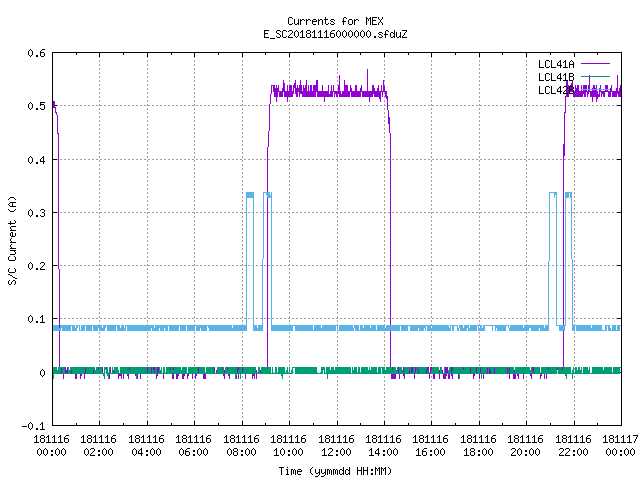The width and height of the screenshot is (640, 480).
Task: Click the 0.4 y-axis tick label
Action: point(36,160)
